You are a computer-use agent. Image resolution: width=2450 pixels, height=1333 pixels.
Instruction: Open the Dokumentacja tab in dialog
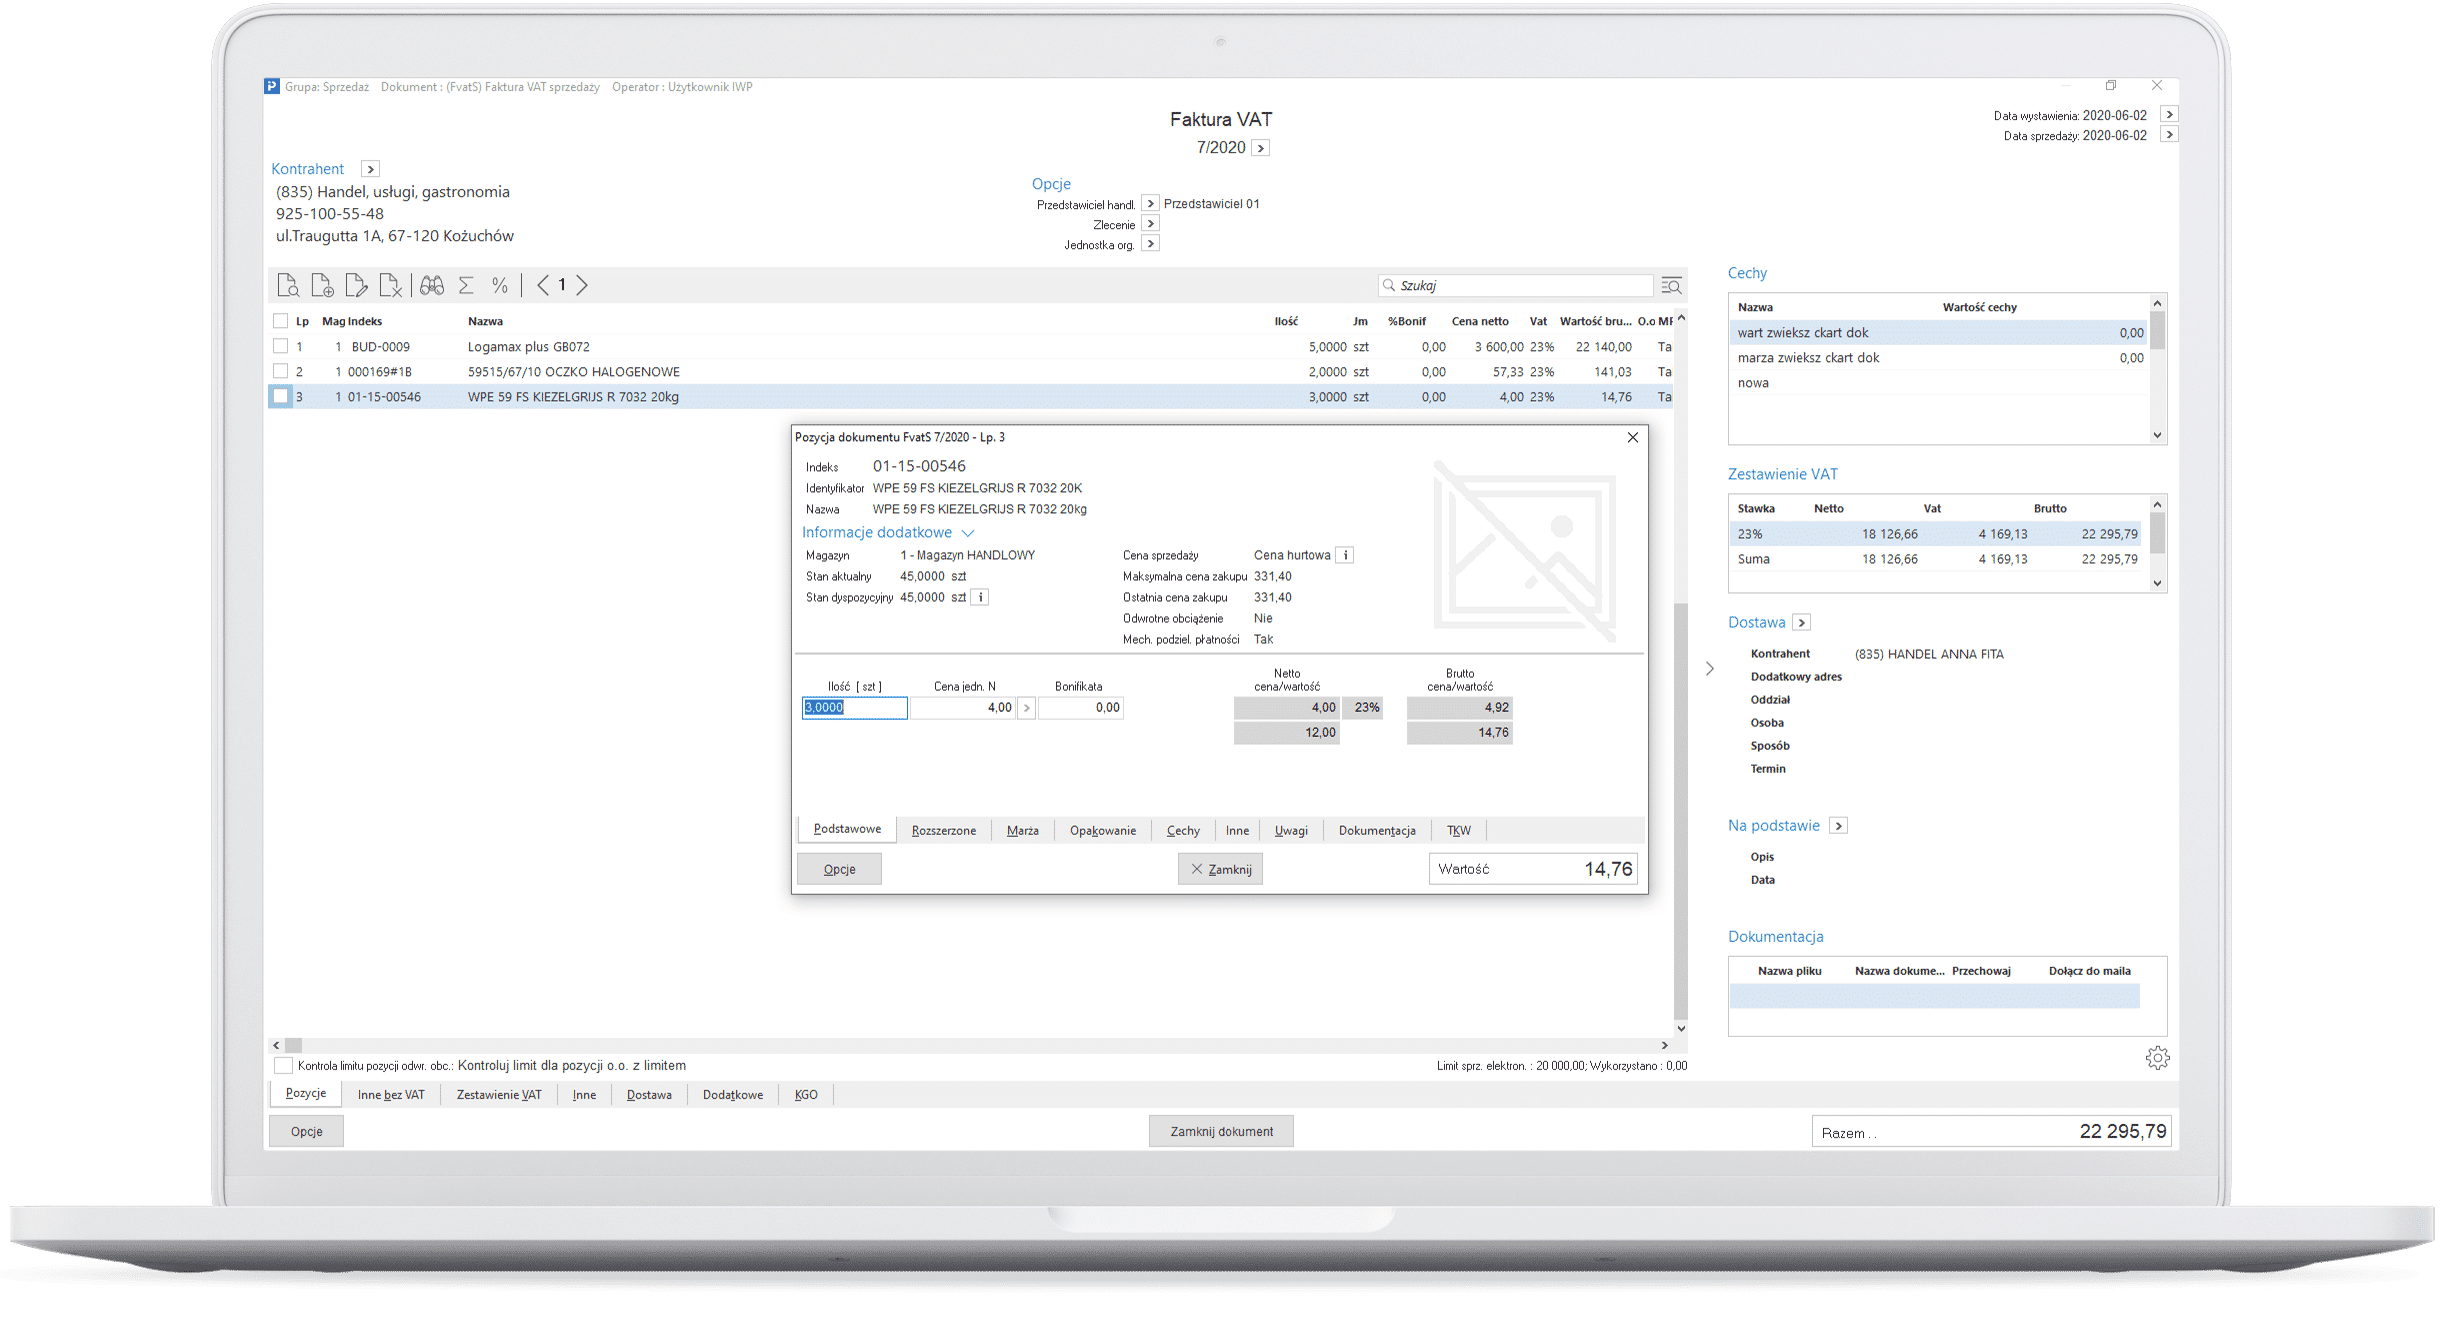click(x=1377, y=831)
